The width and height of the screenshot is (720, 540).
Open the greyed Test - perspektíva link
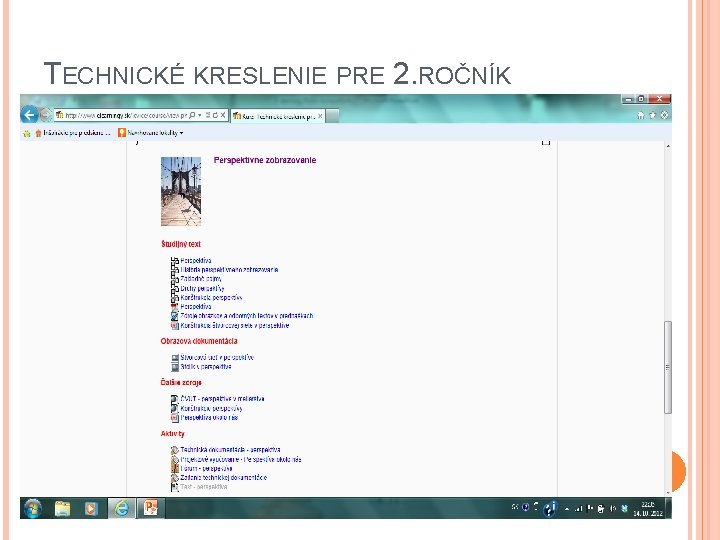(x=204, y=487)
